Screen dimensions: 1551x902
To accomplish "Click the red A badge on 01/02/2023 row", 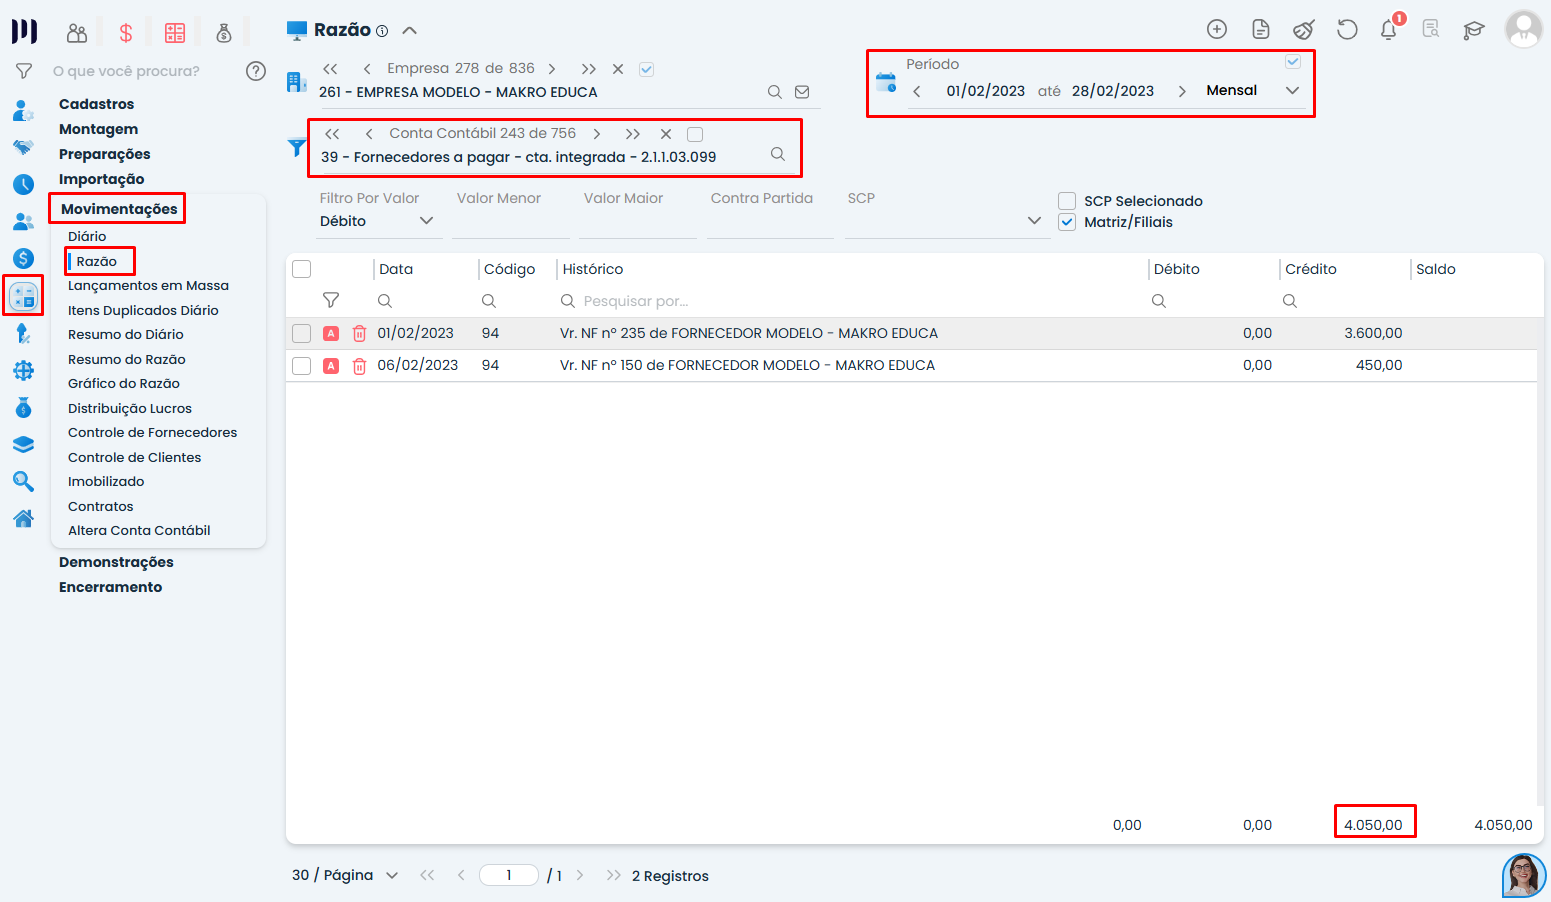I will coord(331,334).
